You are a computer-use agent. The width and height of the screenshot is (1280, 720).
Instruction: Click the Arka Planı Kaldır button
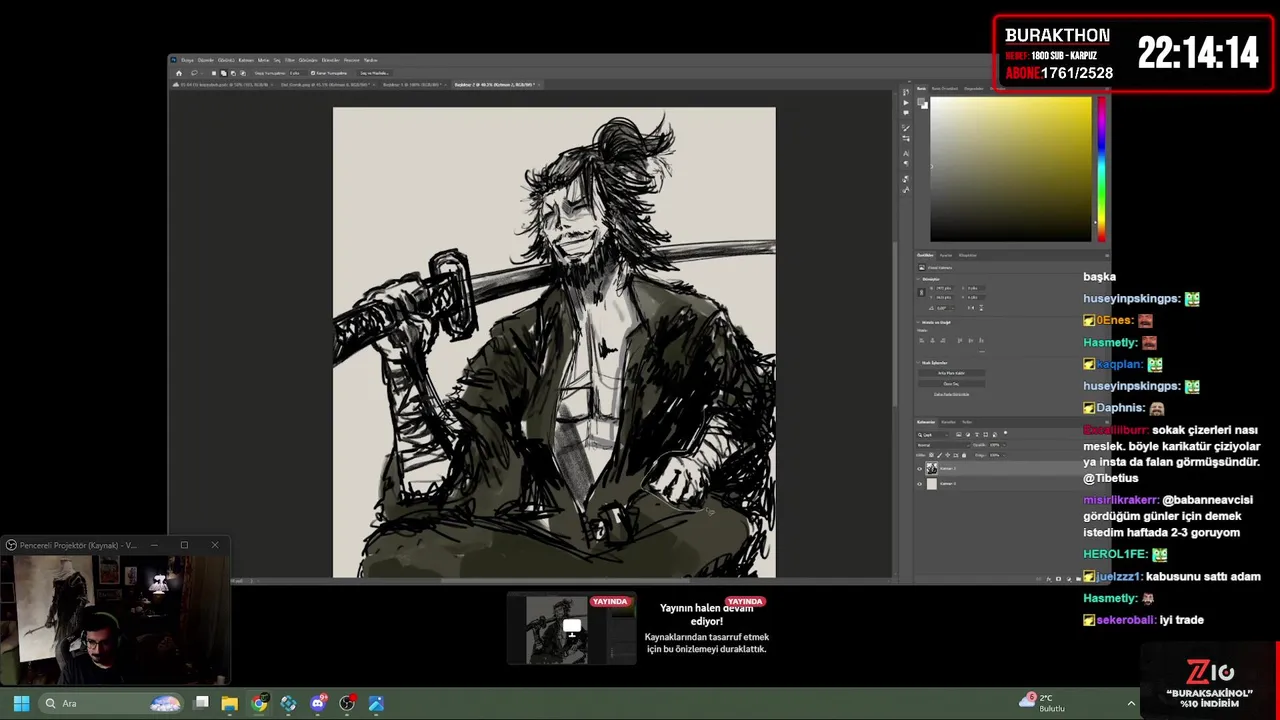tap(952, 373)
